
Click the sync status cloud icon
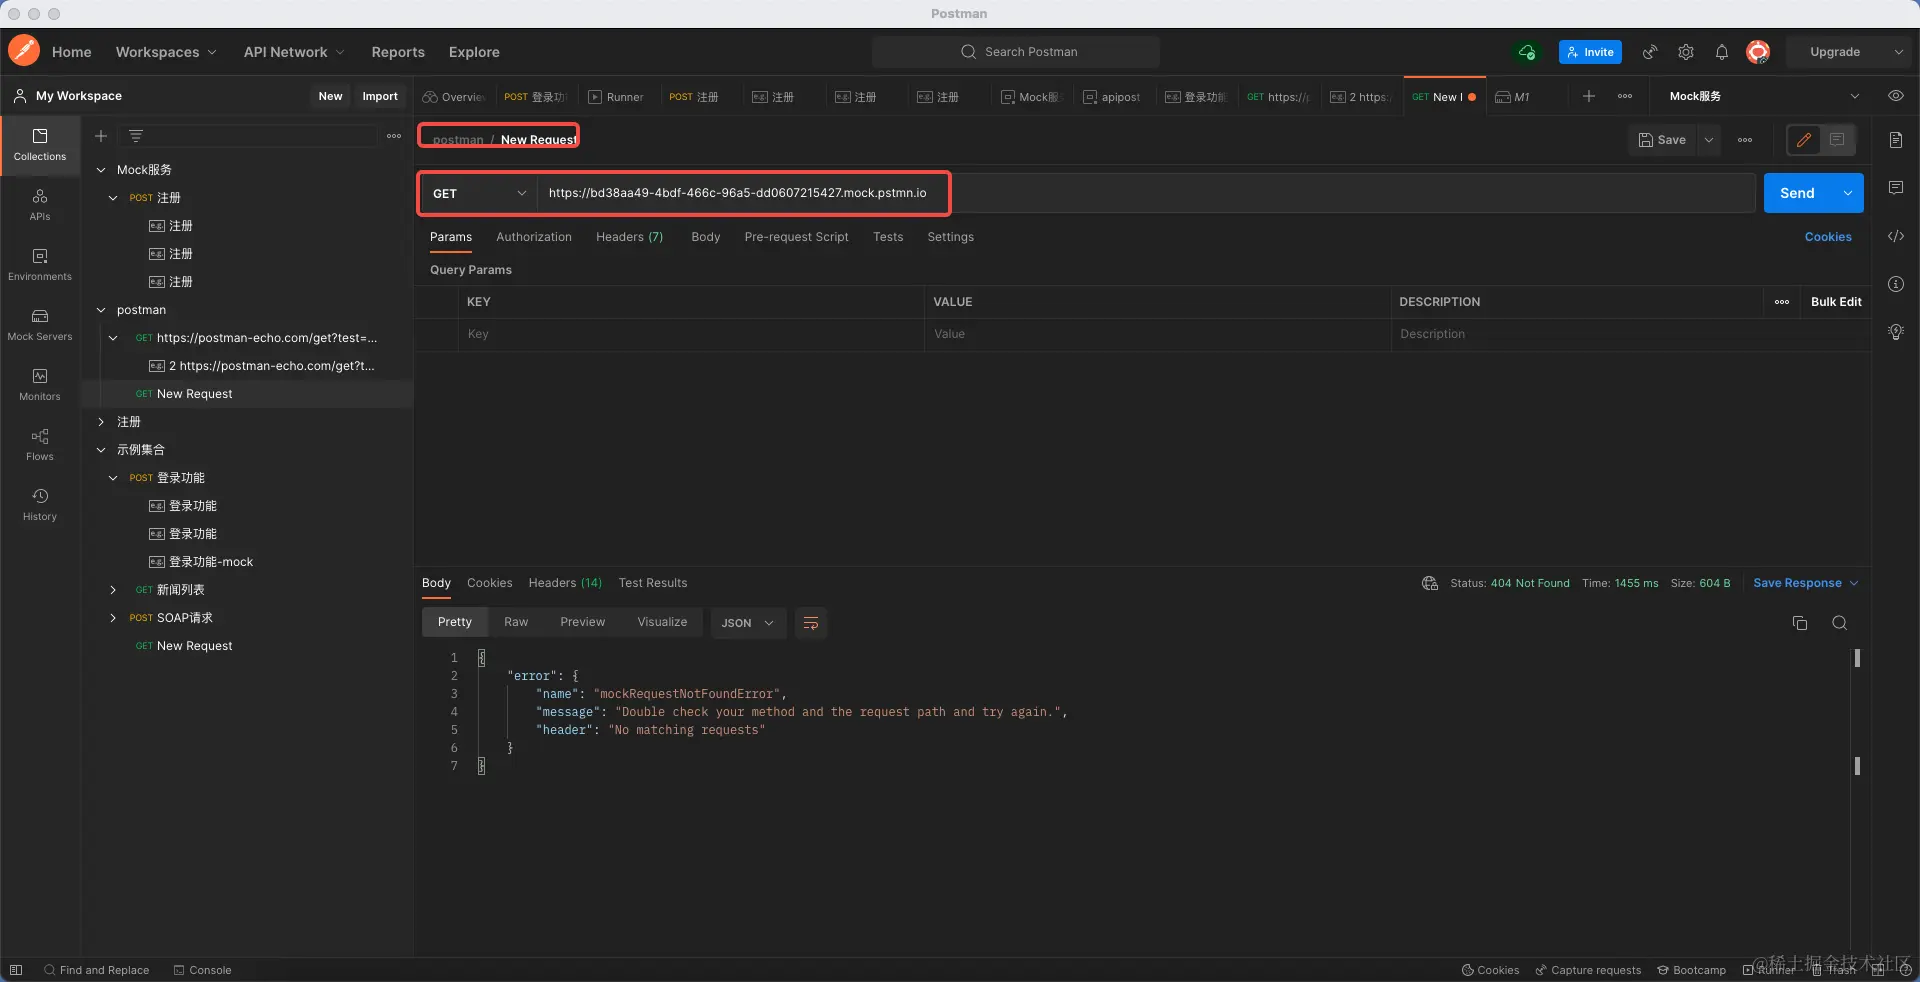[x=1527, y=52]
